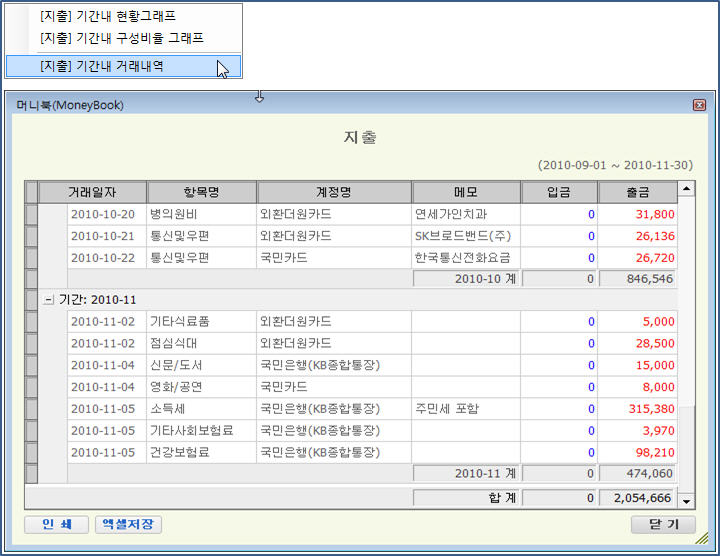Sort by 거래일자 column header

[92, 192]
